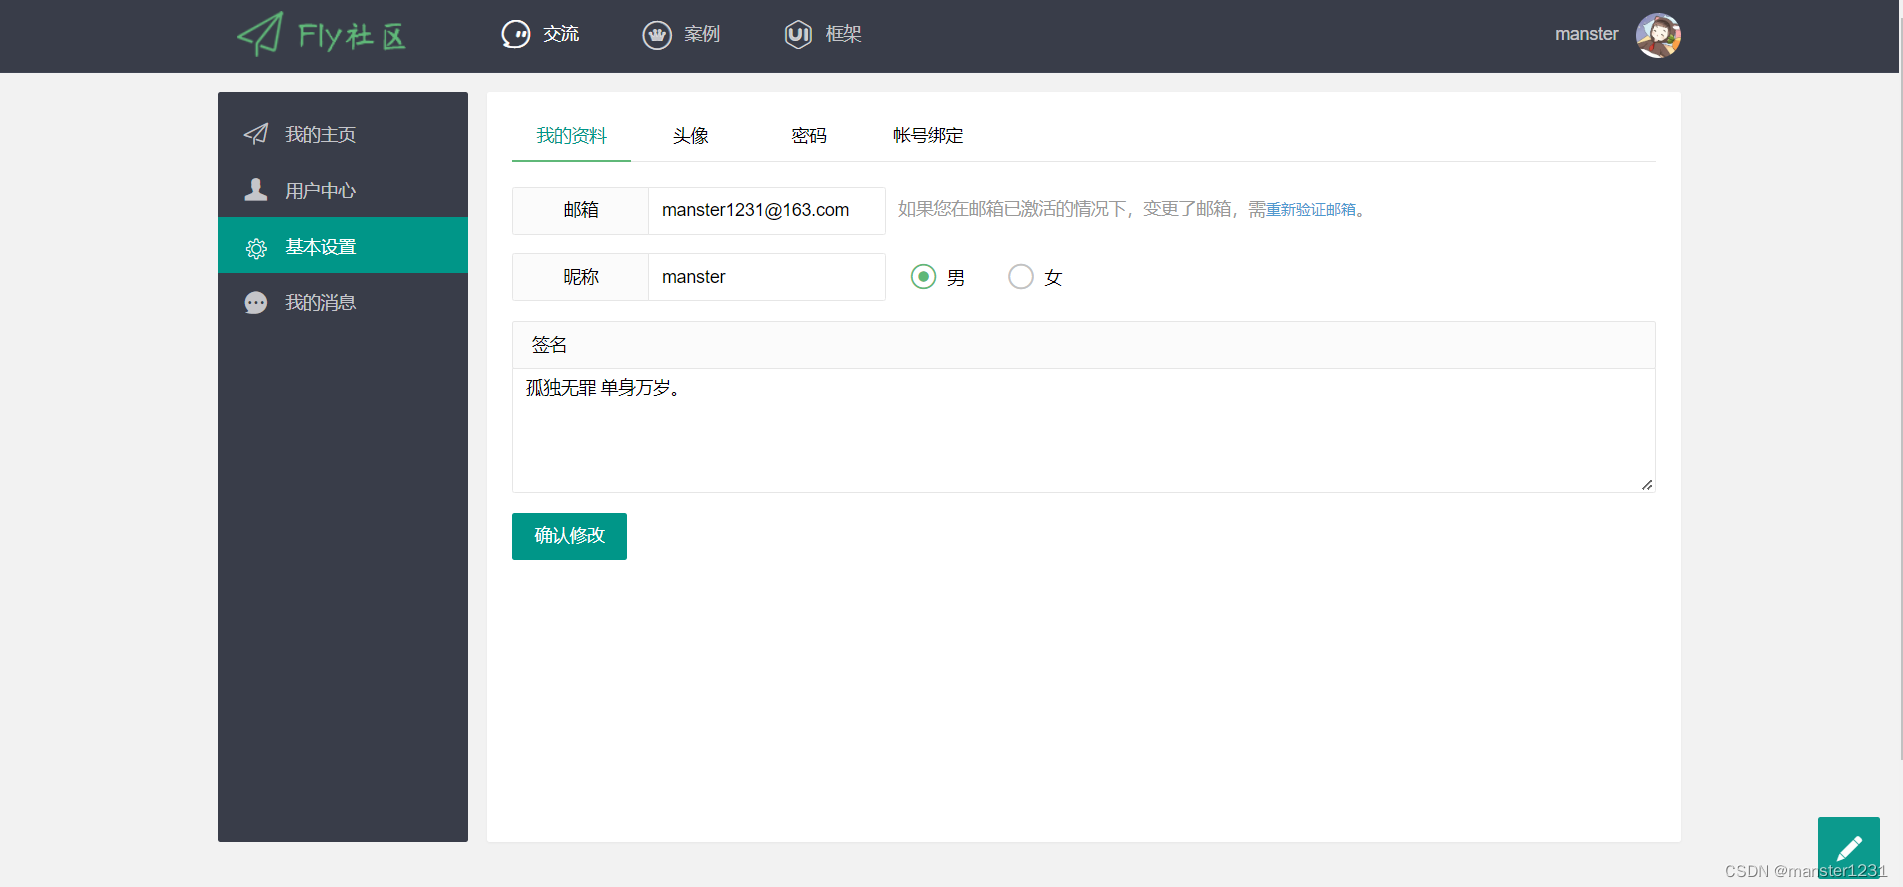Switch to the 我的资料 tab
Screen dimensions: 1903x887
click(x=571, y=136)
